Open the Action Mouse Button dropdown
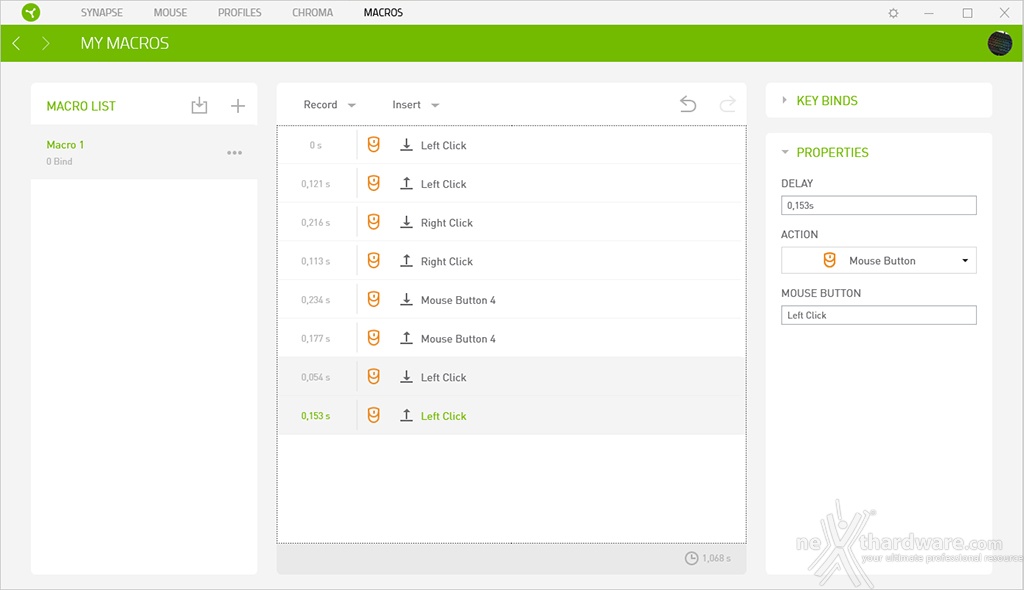 (x=879, y=260)
